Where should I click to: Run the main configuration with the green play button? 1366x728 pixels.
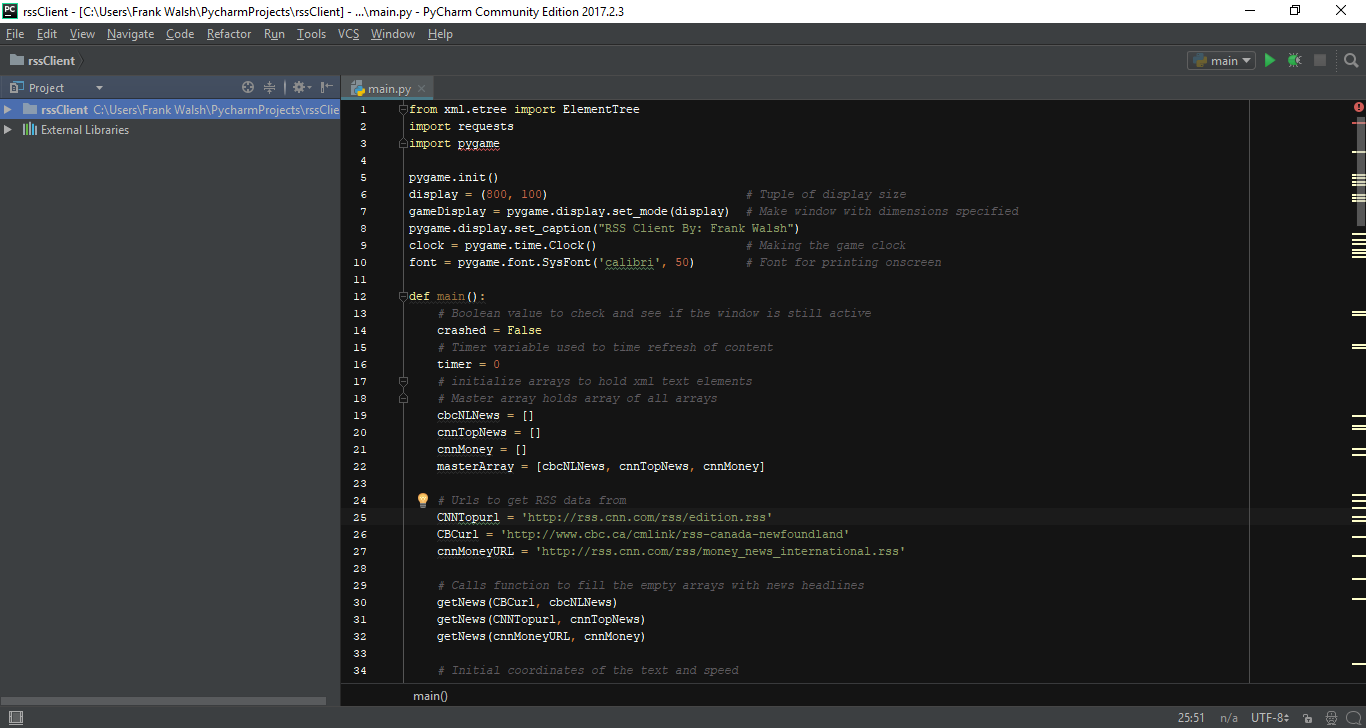pos(1270,61)
